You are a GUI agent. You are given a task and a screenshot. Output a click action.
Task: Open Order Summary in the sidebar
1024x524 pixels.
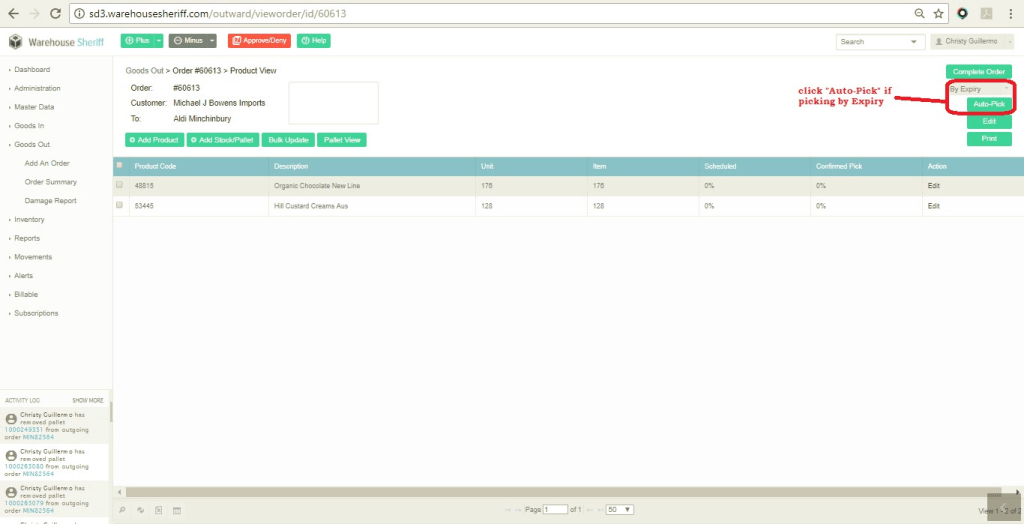[x=51, y=182]
